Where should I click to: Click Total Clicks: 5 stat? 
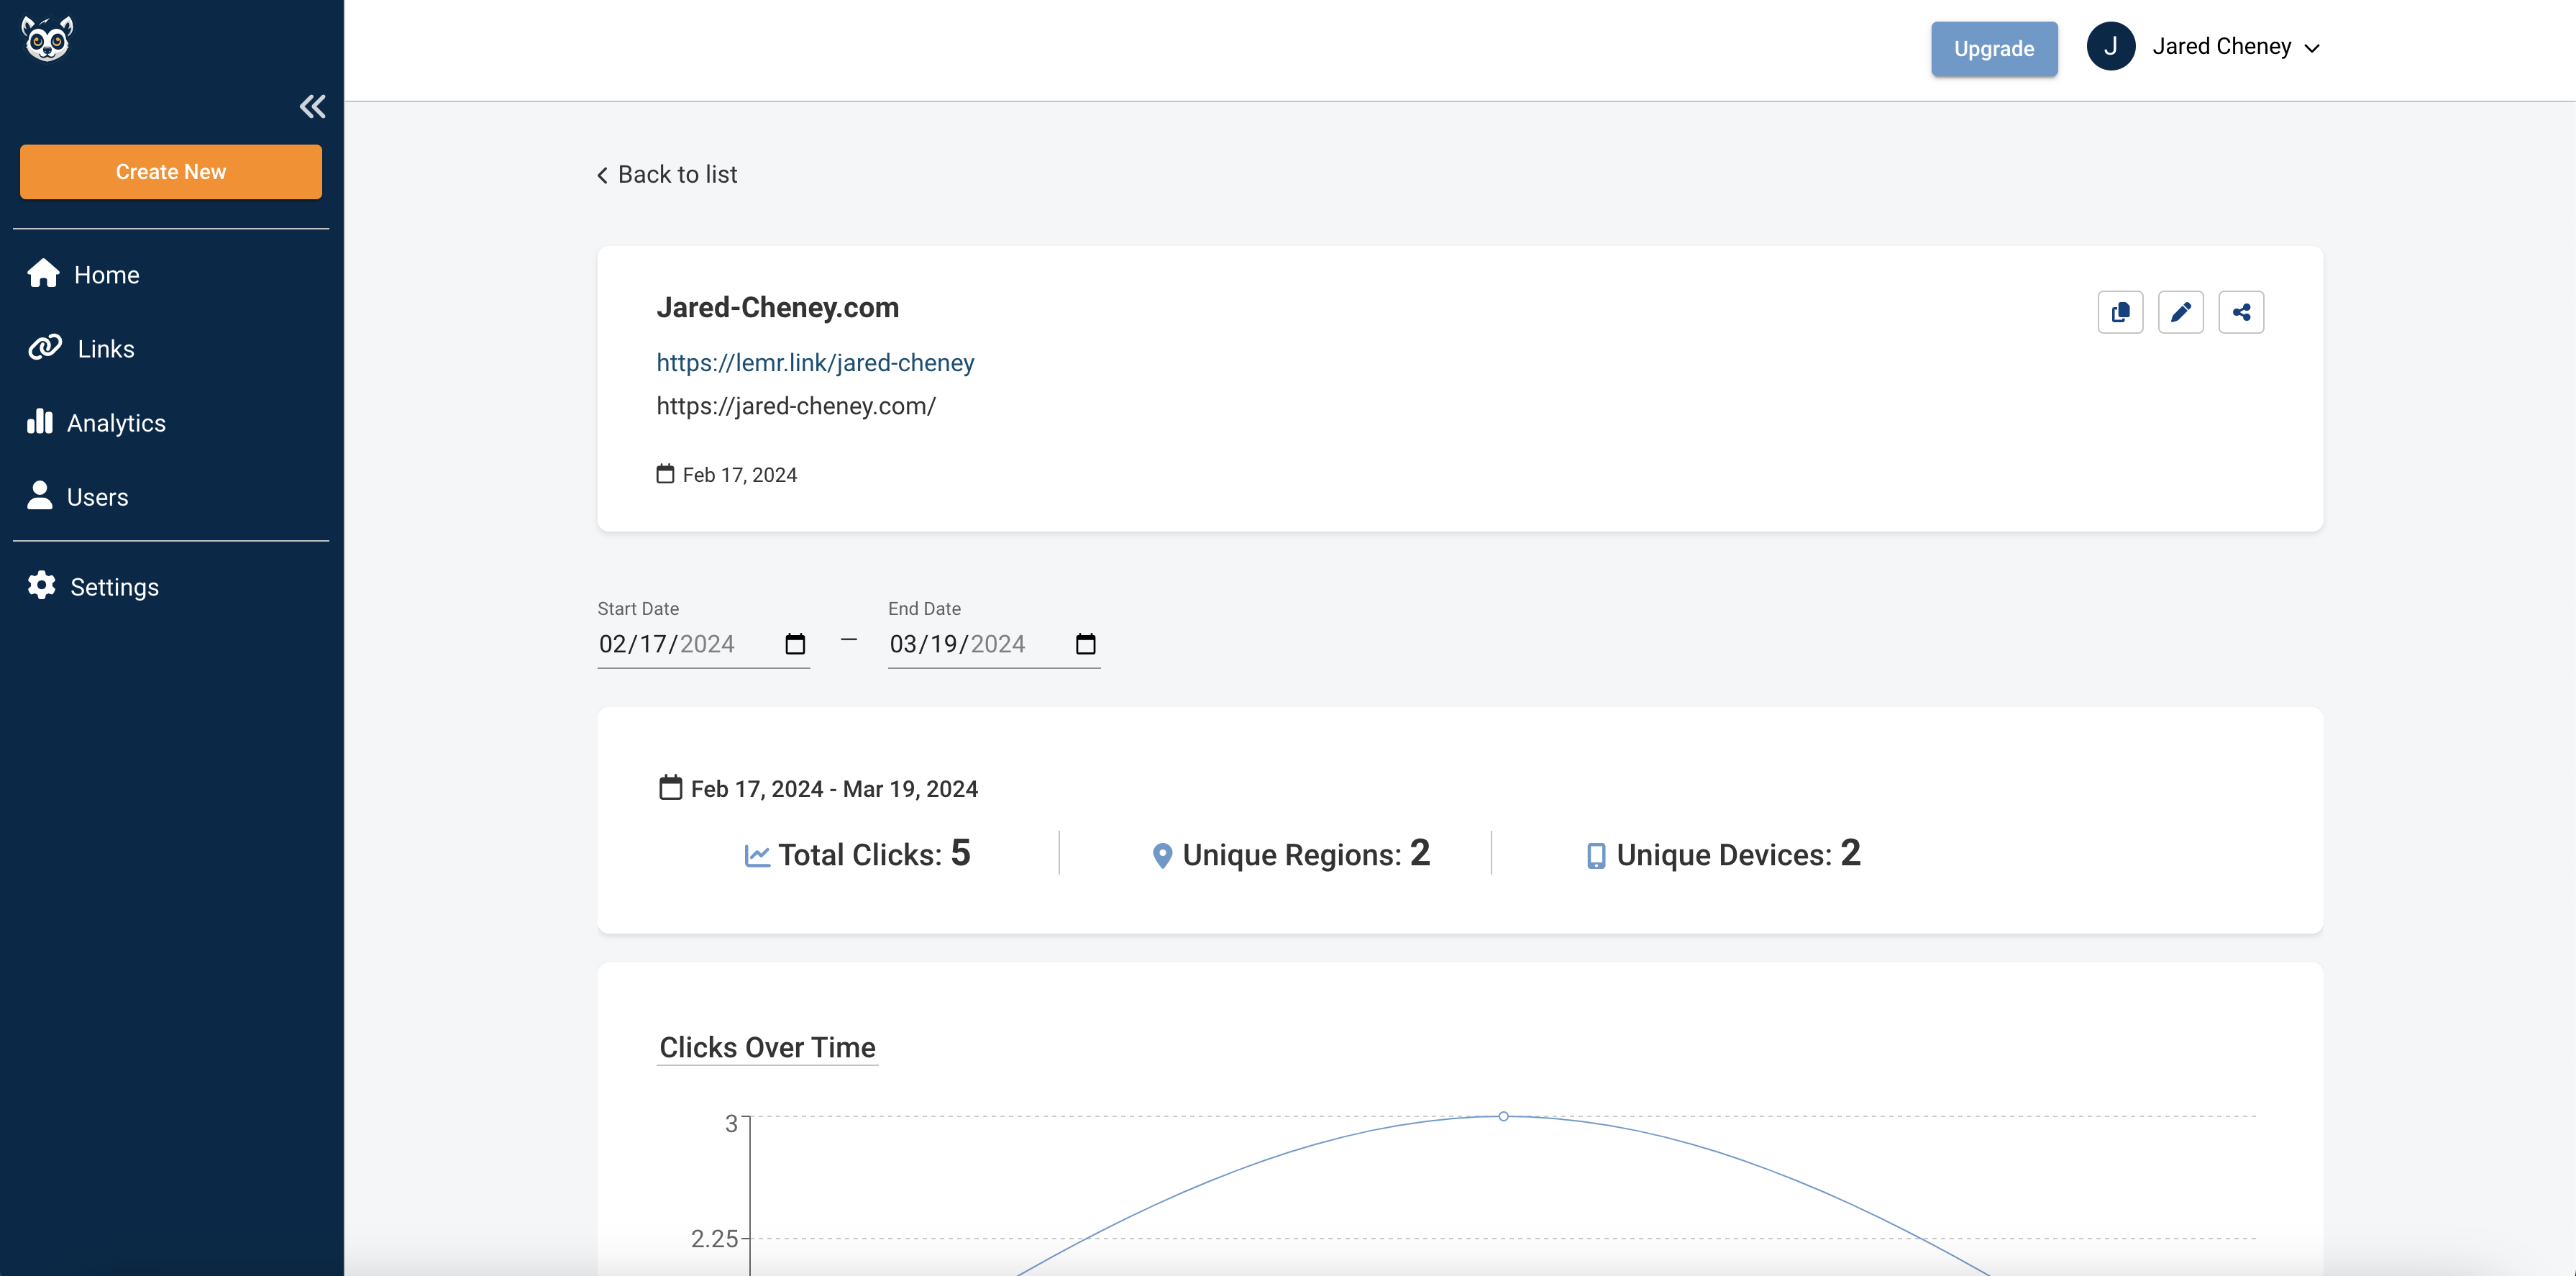[857, 854]
